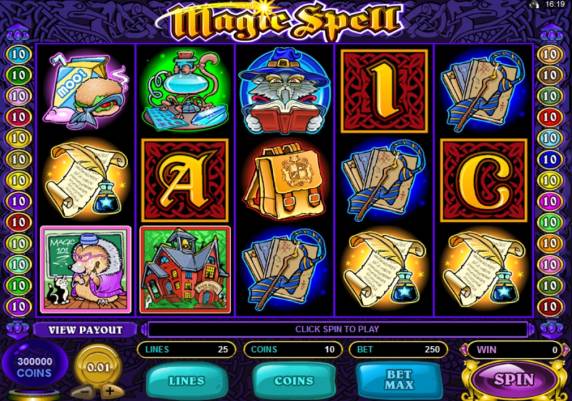Screen dimensions: 572x401
Task: Click the COINS button
Action: coord(294,381)
